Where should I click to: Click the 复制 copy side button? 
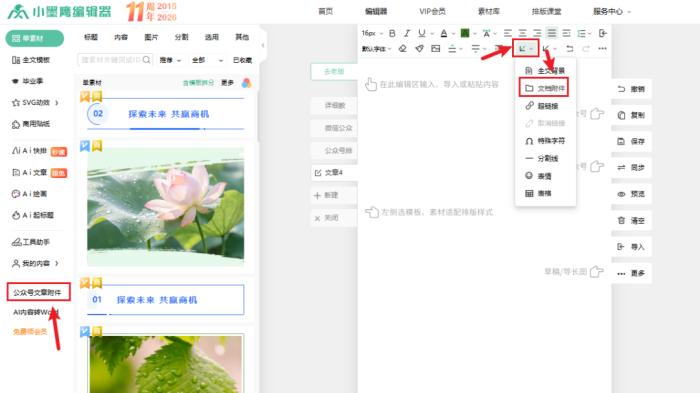[631, 115]
